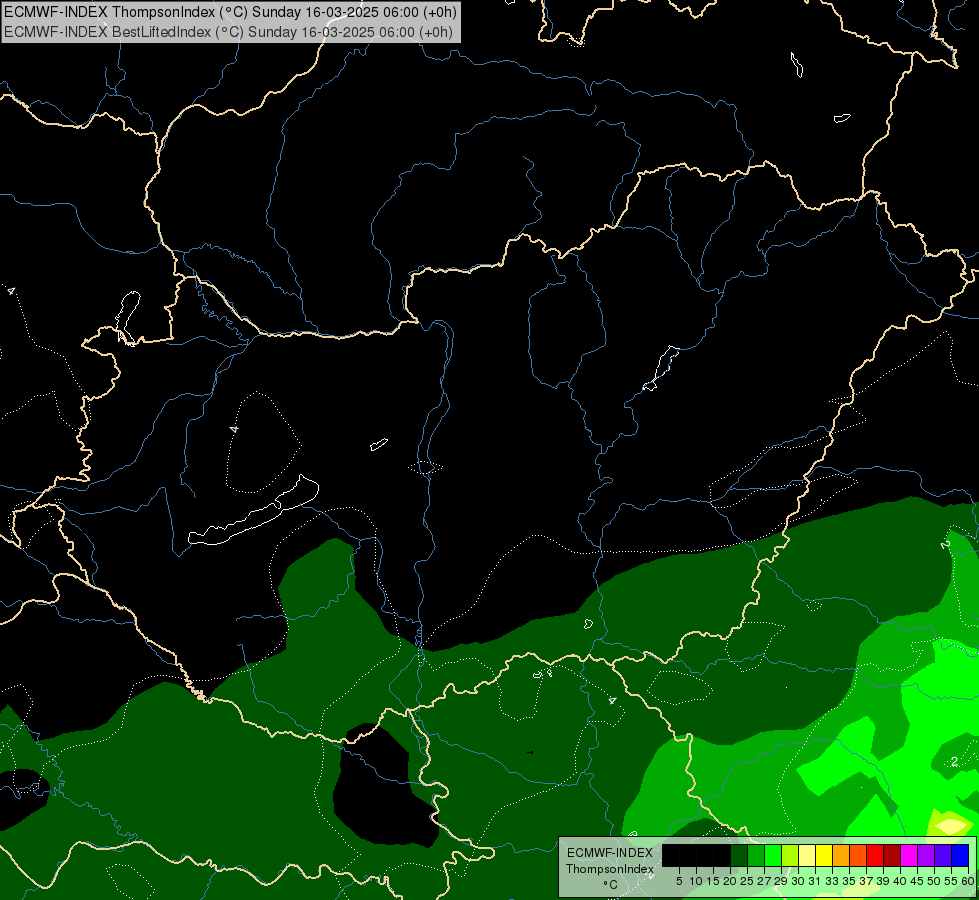This screenshot has height=900, width=979.
Task: Click the legend scale value "33"
Action: pos(832,881)
